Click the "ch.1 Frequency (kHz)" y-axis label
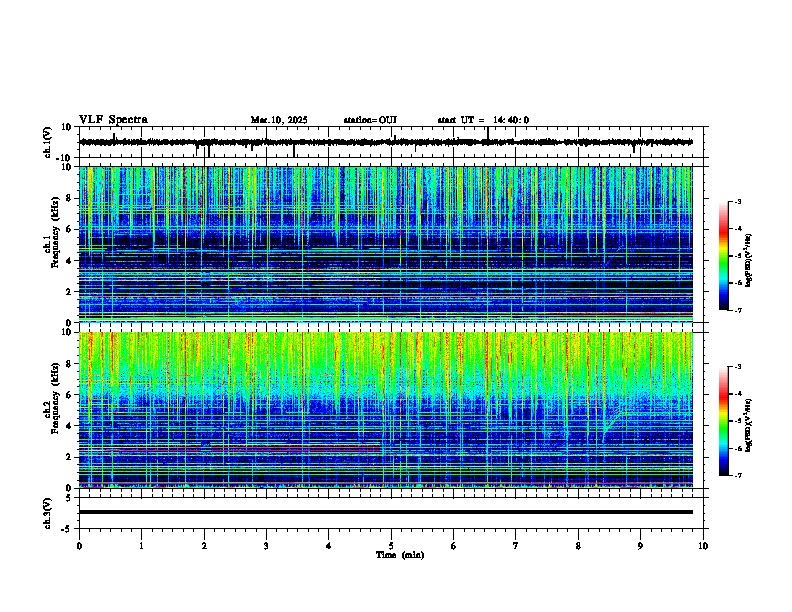Viewport: 792px width, 612px height. click(x=52, y=232)
